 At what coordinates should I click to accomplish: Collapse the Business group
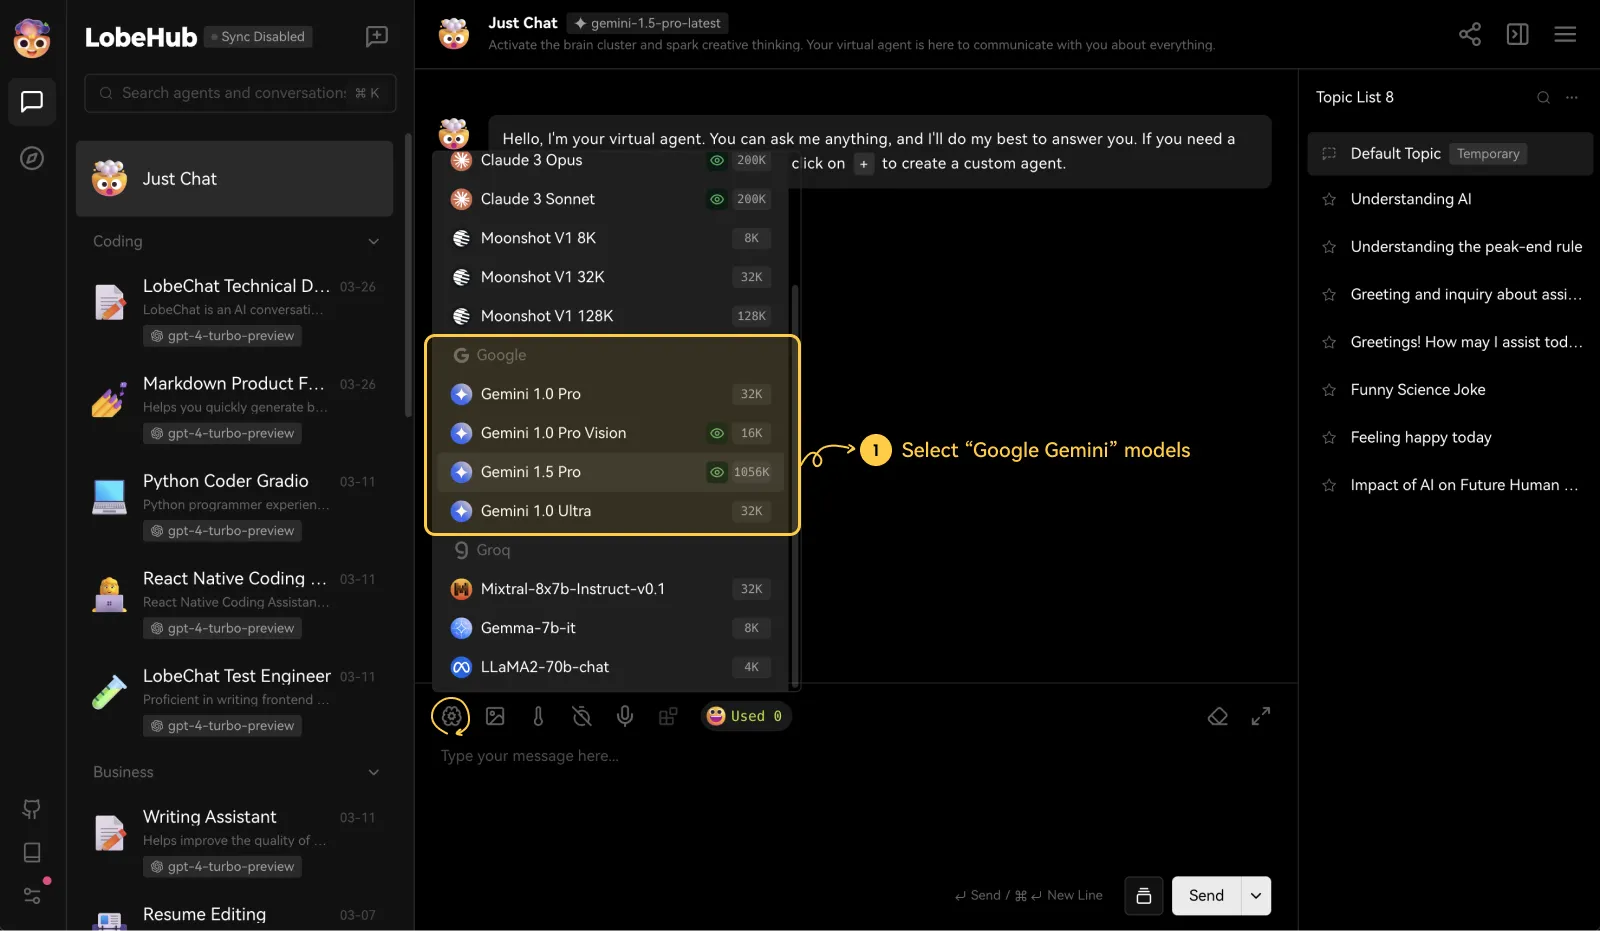pyautogui.click(x=374, y=772)
